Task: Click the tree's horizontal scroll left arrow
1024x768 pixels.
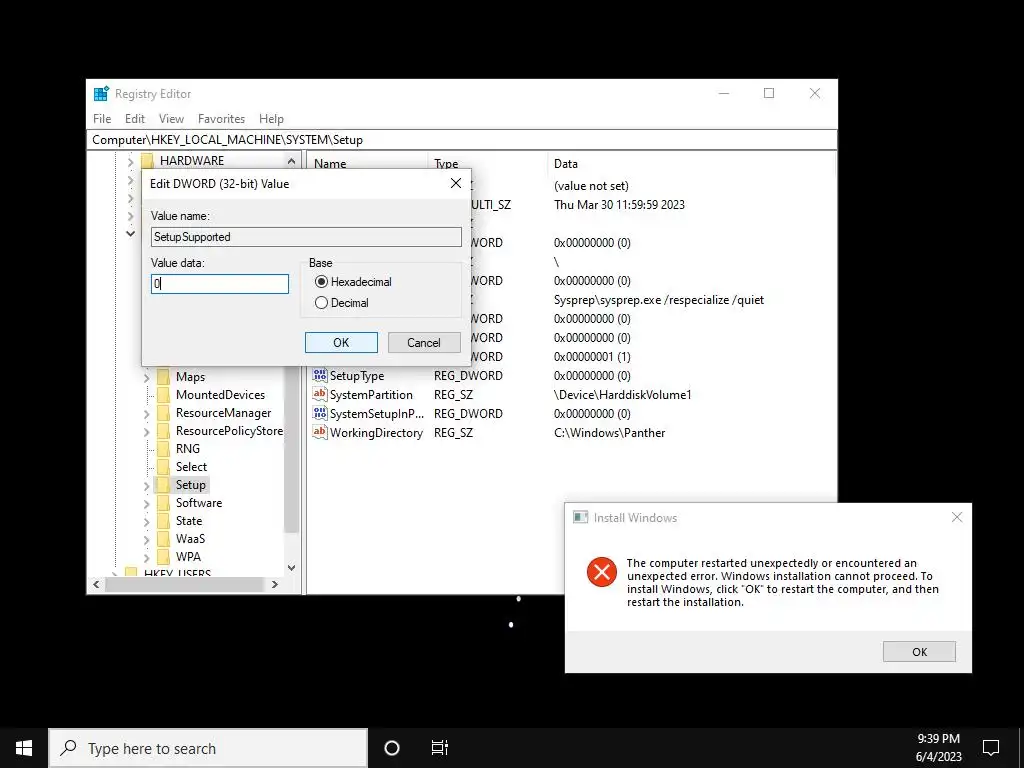Action: (97, 584)
